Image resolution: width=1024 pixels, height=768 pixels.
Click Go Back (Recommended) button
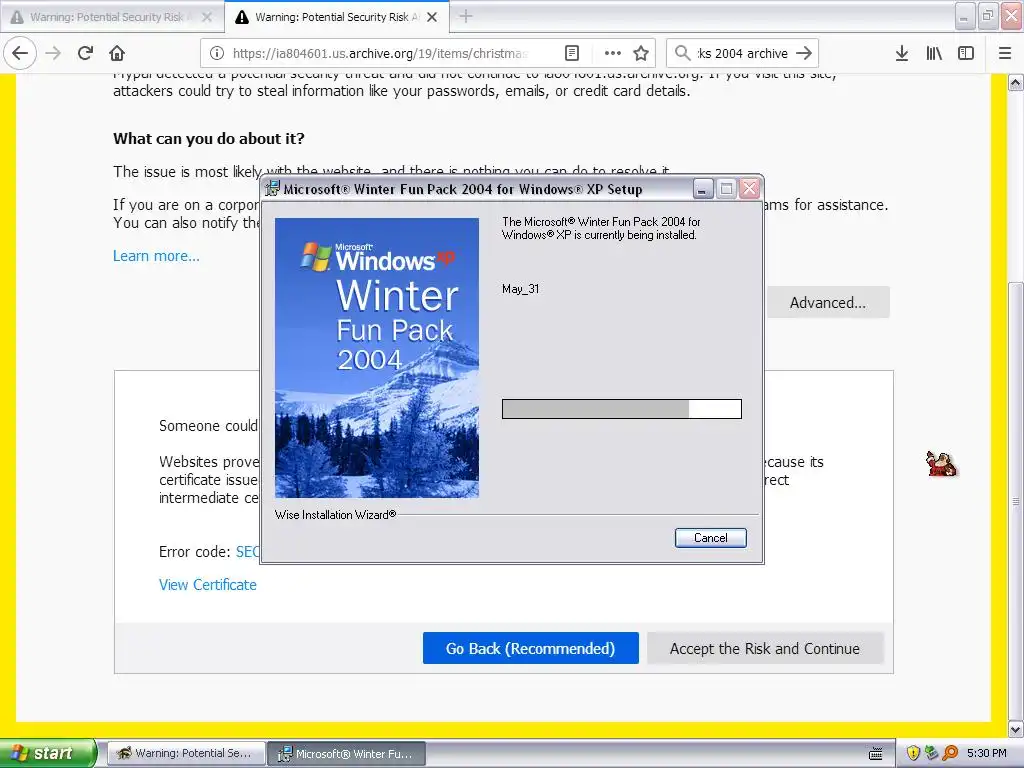[x=530, y=648]
